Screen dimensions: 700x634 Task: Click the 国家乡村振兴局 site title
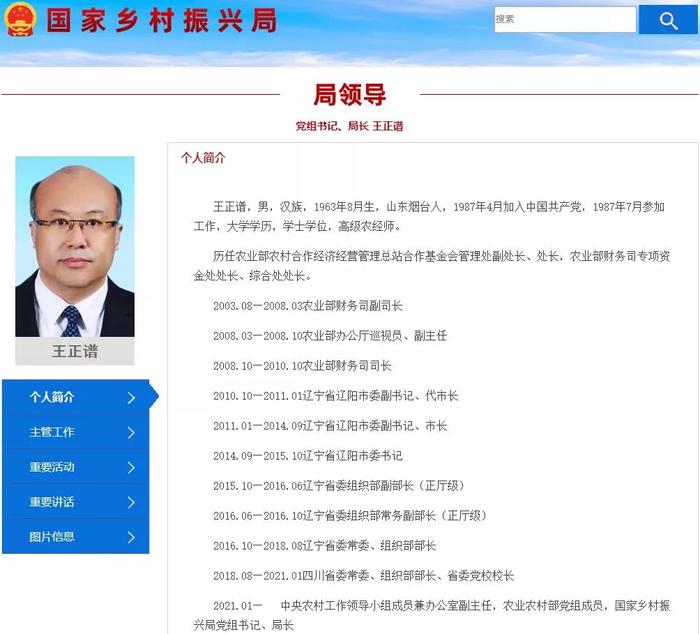[162, 21]
